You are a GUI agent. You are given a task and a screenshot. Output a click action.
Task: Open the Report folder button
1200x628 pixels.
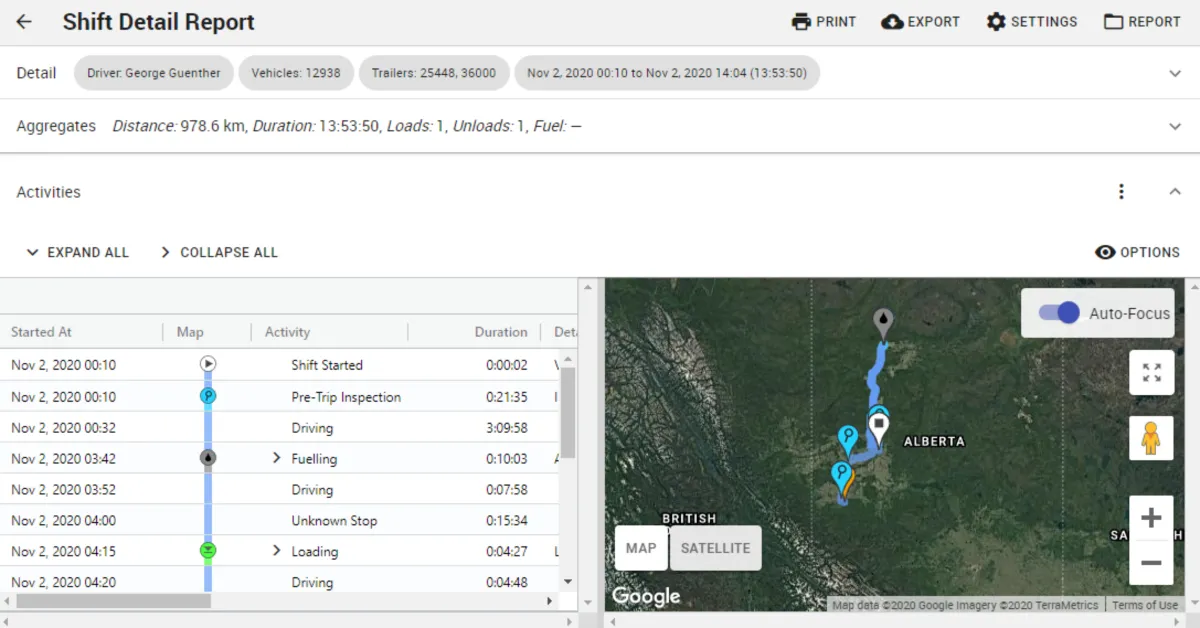pos(1142,22)
